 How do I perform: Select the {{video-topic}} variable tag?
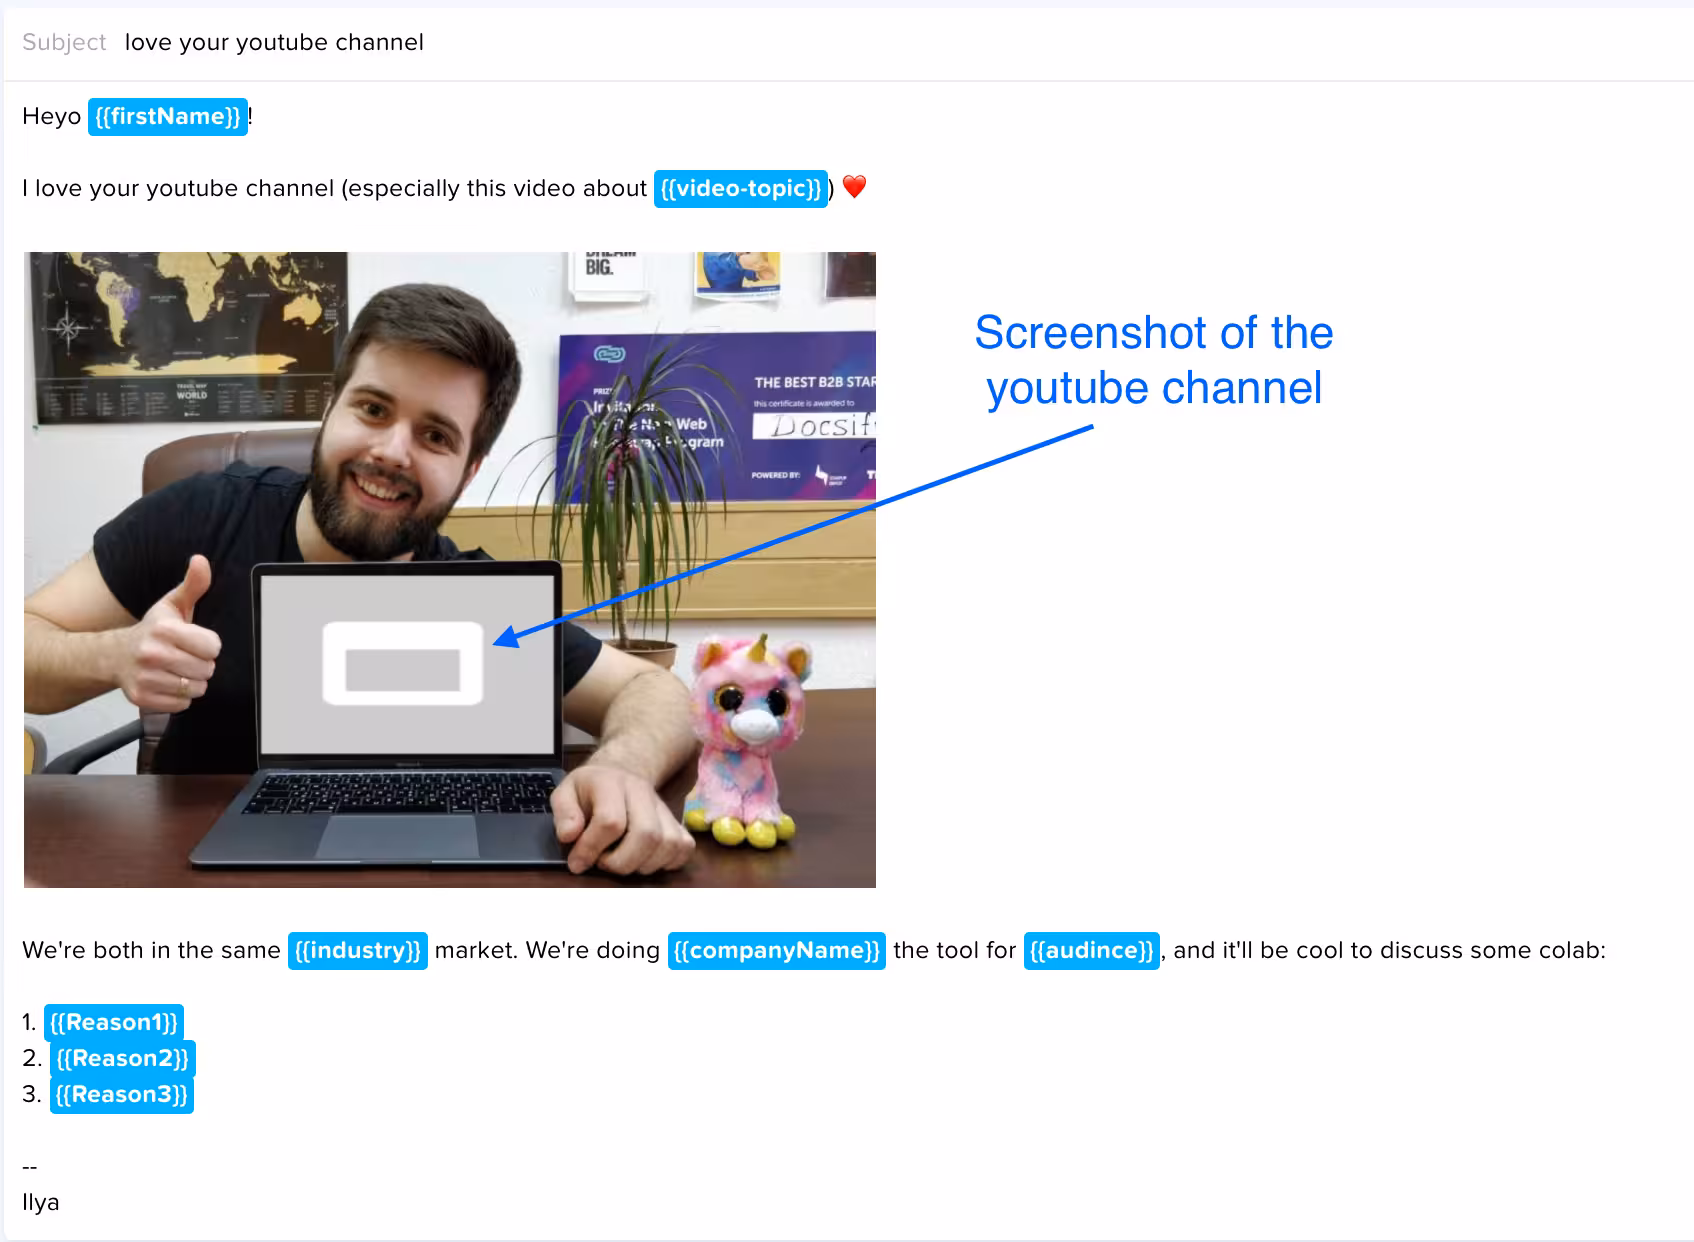740,189
